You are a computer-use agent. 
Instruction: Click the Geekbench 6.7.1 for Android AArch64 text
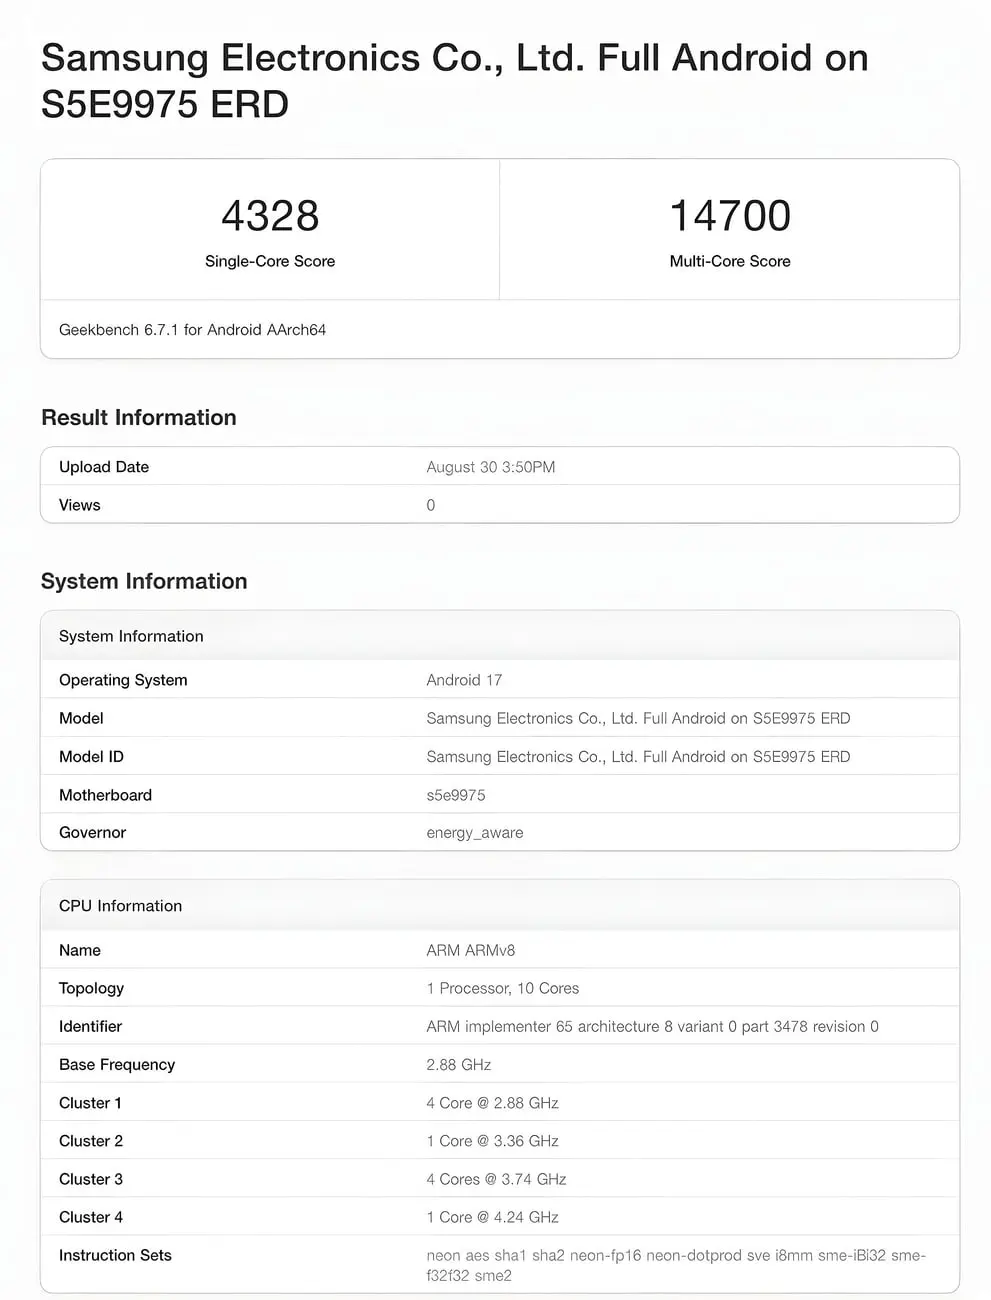192,330
